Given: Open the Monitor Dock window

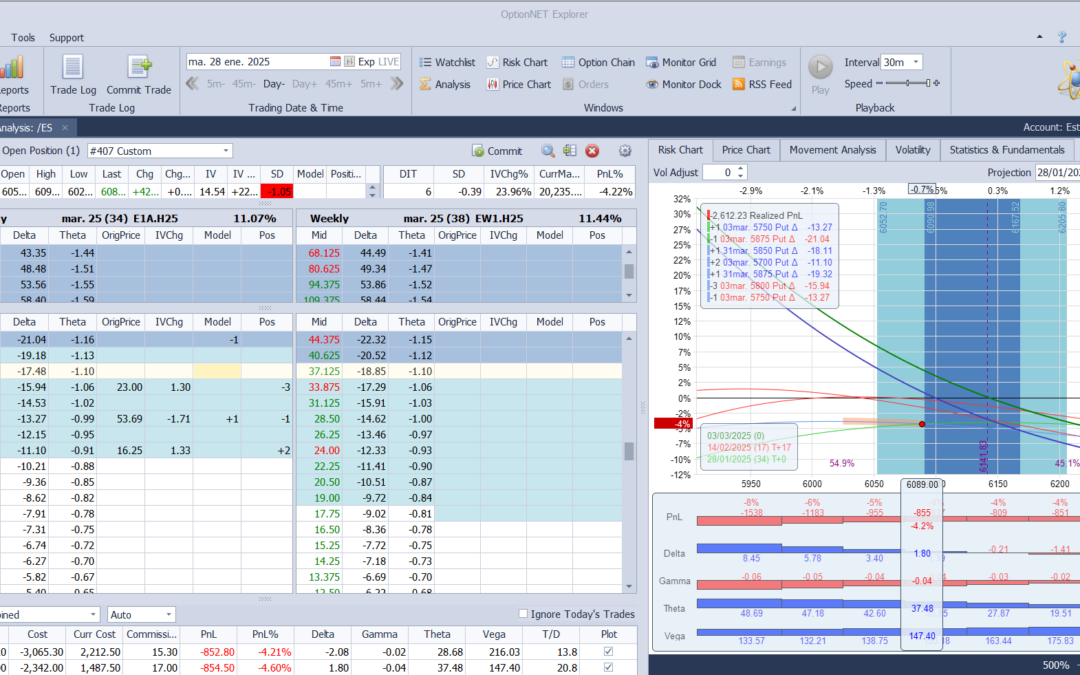Looking at the screenshot, I should coord(683,84).
